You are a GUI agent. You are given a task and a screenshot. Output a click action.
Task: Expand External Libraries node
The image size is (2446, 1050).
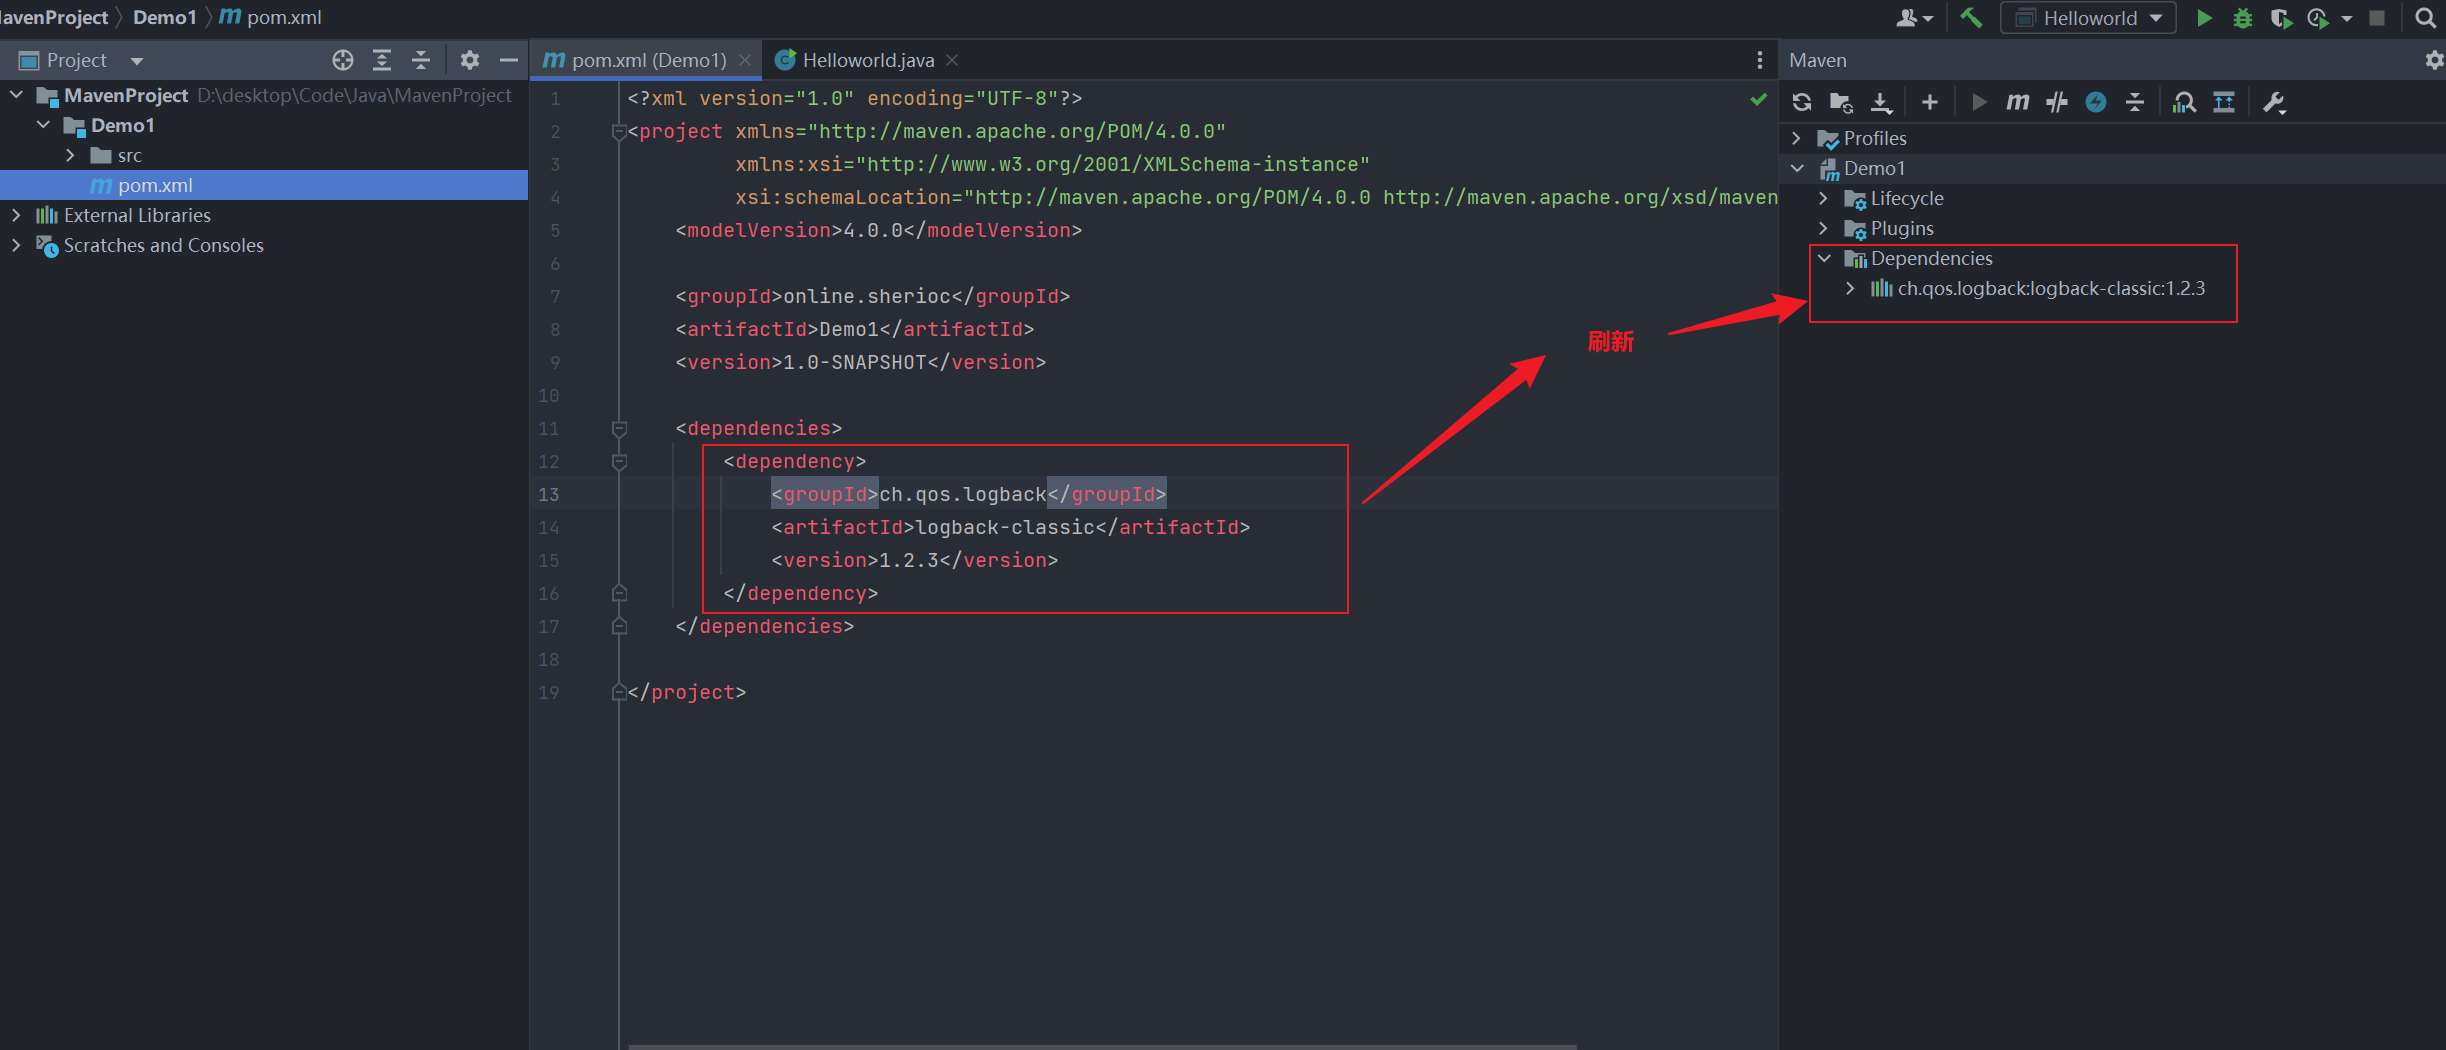coord(16,215)
